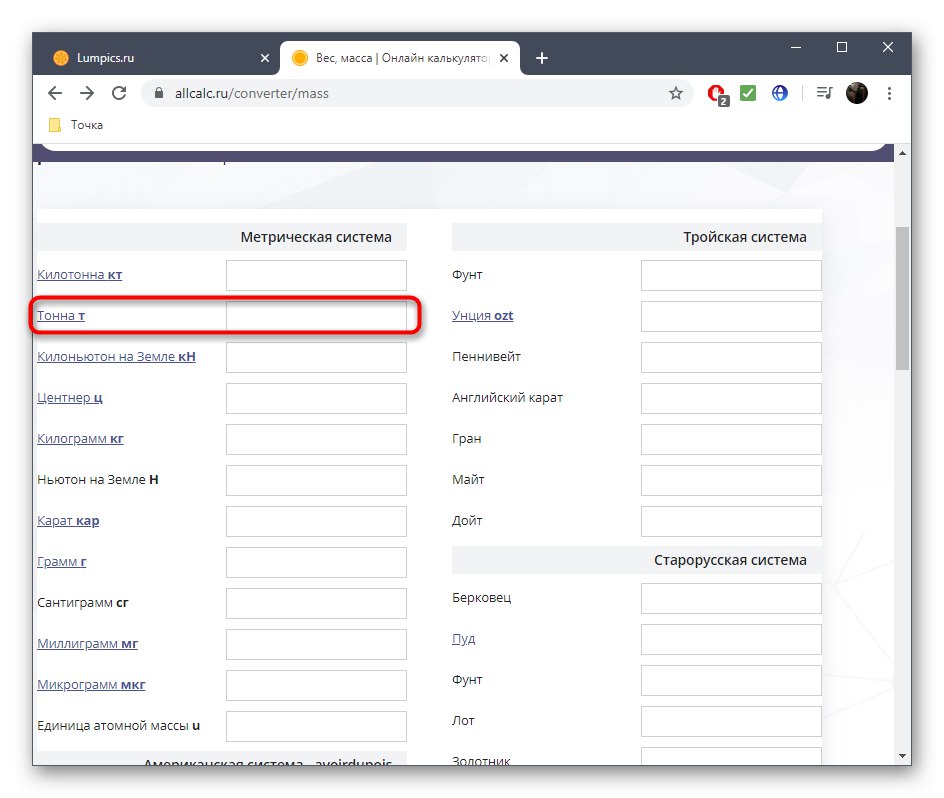Viewport: 944px width, 798px height.
Task: Focus the Гран input field
Action: [731, 439]
